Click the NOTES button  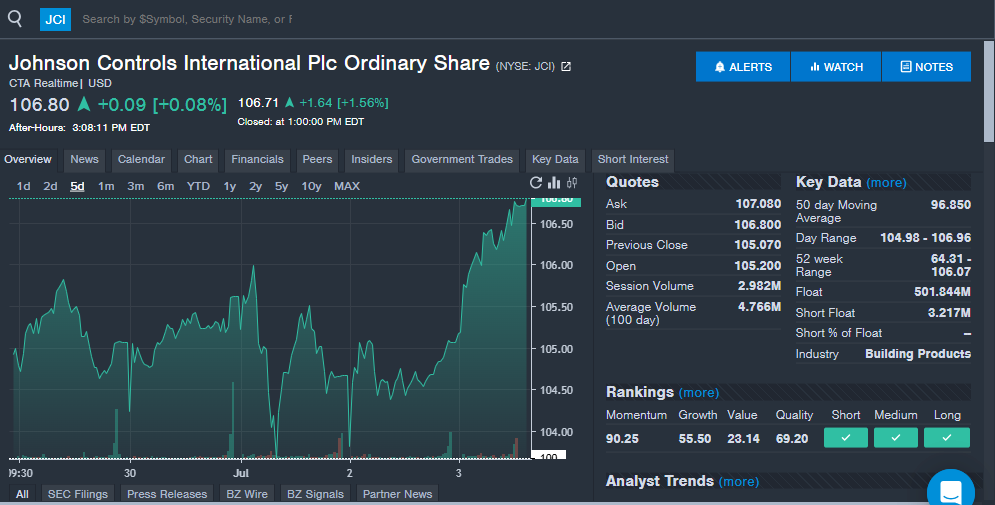click(926, 67)
